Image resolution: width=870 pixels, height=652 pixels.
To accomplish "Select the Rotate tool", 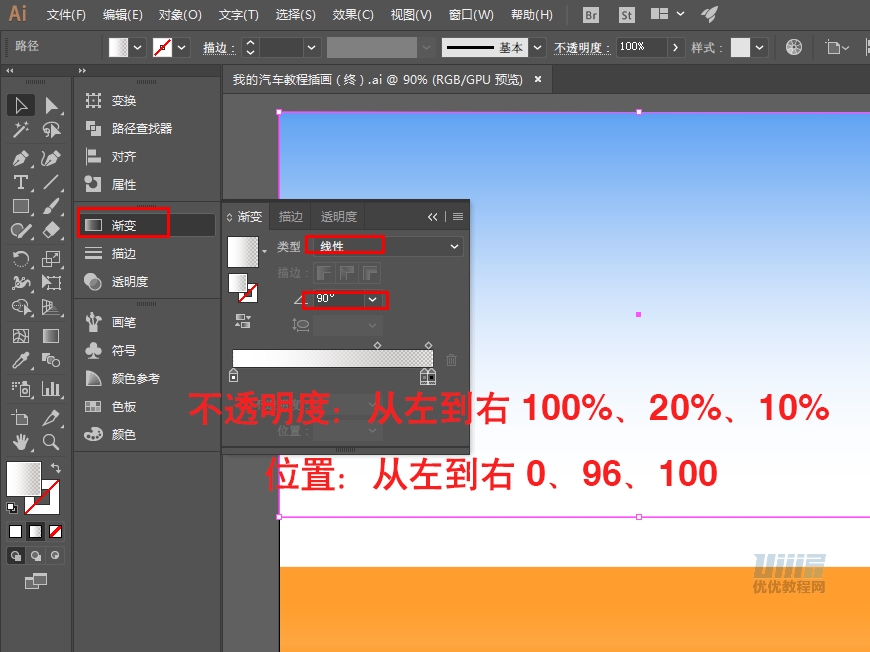I will pyautogui.click(x=21, y=259).
